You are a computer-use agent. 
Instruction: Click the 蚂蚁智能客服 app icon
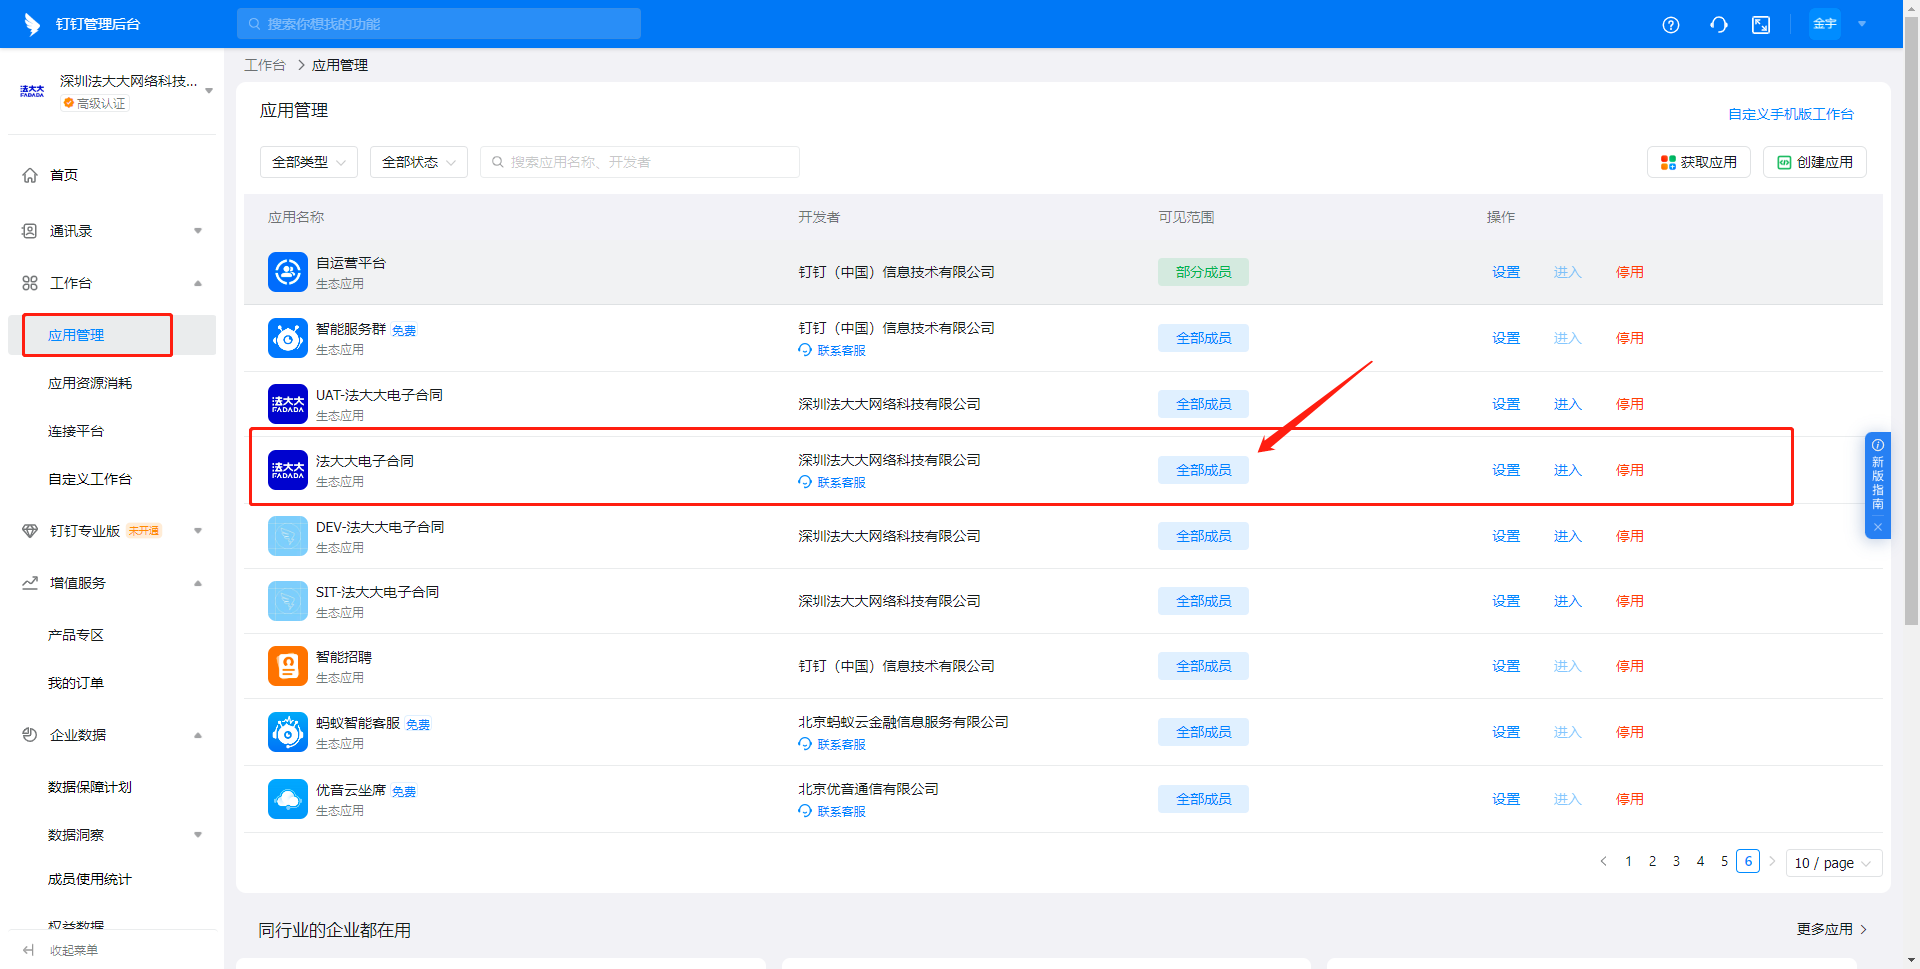click(x=288, y=732)
